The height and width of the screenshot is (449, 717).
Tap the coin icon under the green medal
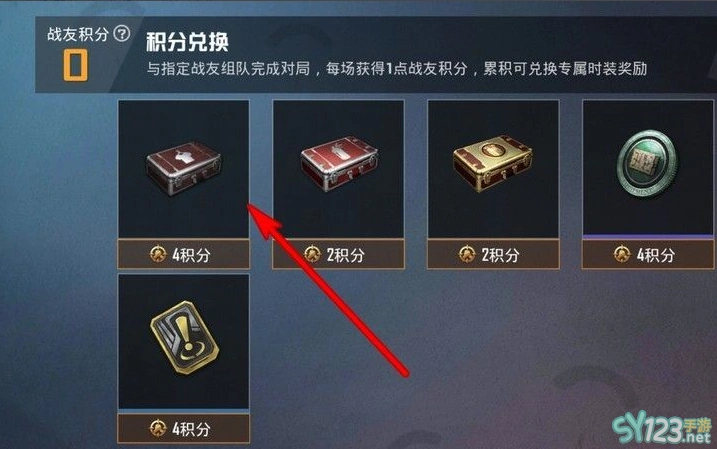622,254
